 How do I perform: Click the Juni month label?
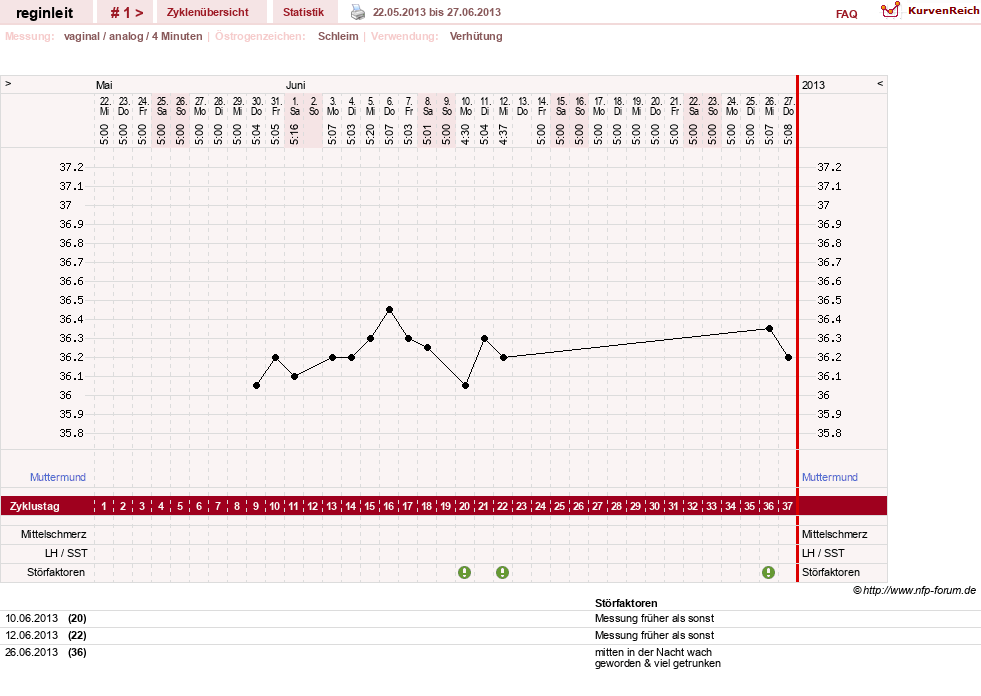click(x=295, y=85)
